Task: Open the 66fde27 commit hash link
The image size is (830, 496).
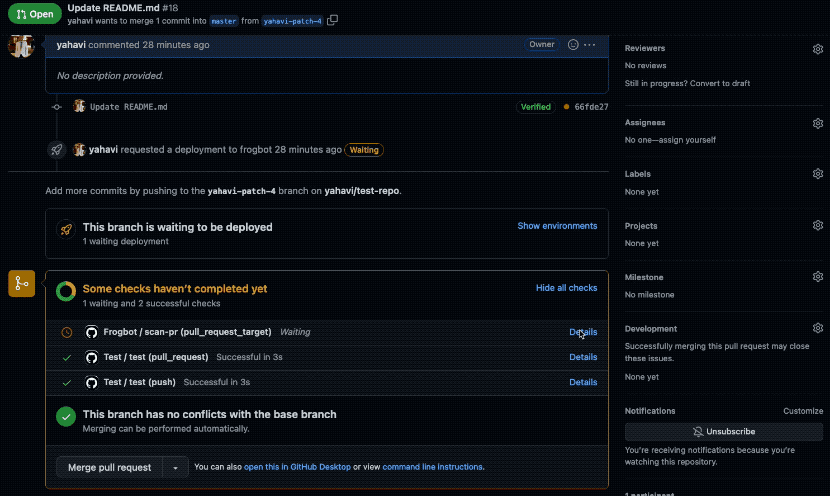Action: (x=591, y=107)
